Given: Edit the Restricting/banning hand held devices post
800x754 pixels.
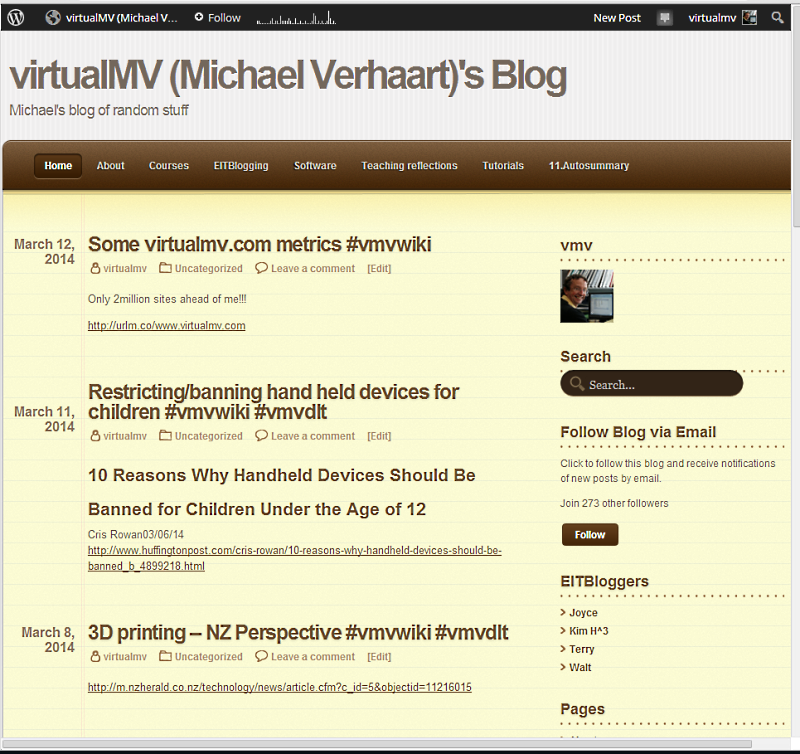Looking at the screenshot, I should (x=379, y=436).
